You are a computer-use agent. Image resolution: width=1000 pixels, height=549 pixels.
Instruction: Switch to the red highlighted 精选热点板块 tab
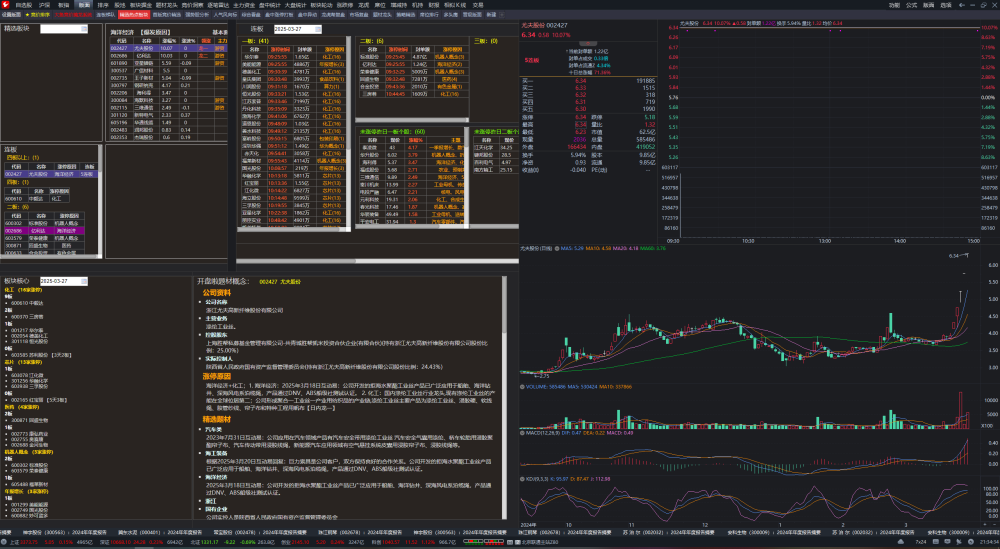click(x=134, y=15)
